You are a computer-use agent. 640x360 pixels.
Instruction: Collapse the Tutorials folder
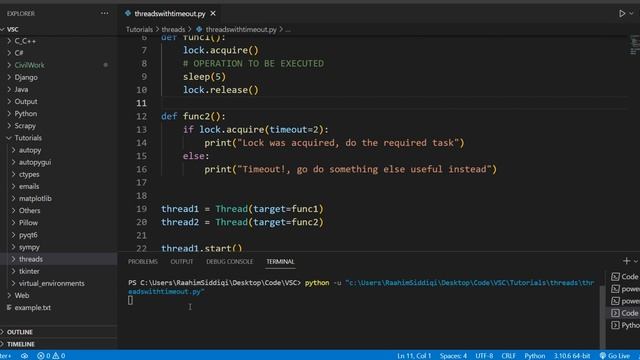point(28,138)
